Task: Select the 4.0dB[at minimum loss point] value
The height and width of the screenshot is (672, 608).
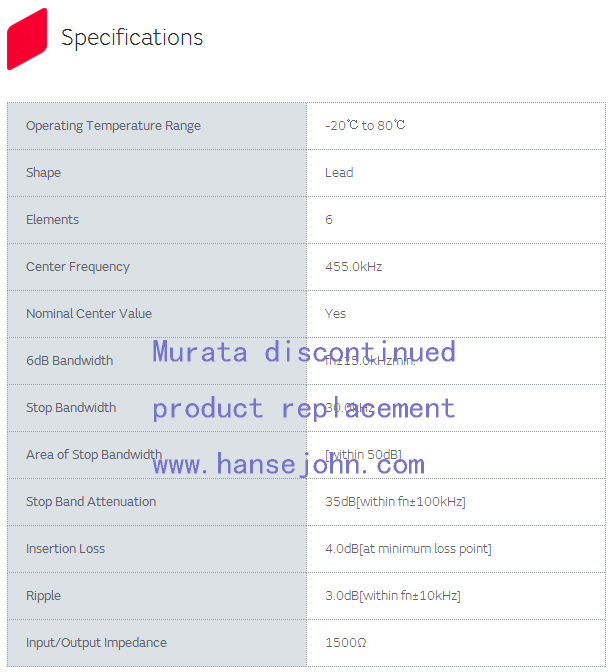Action: [408, 549]
